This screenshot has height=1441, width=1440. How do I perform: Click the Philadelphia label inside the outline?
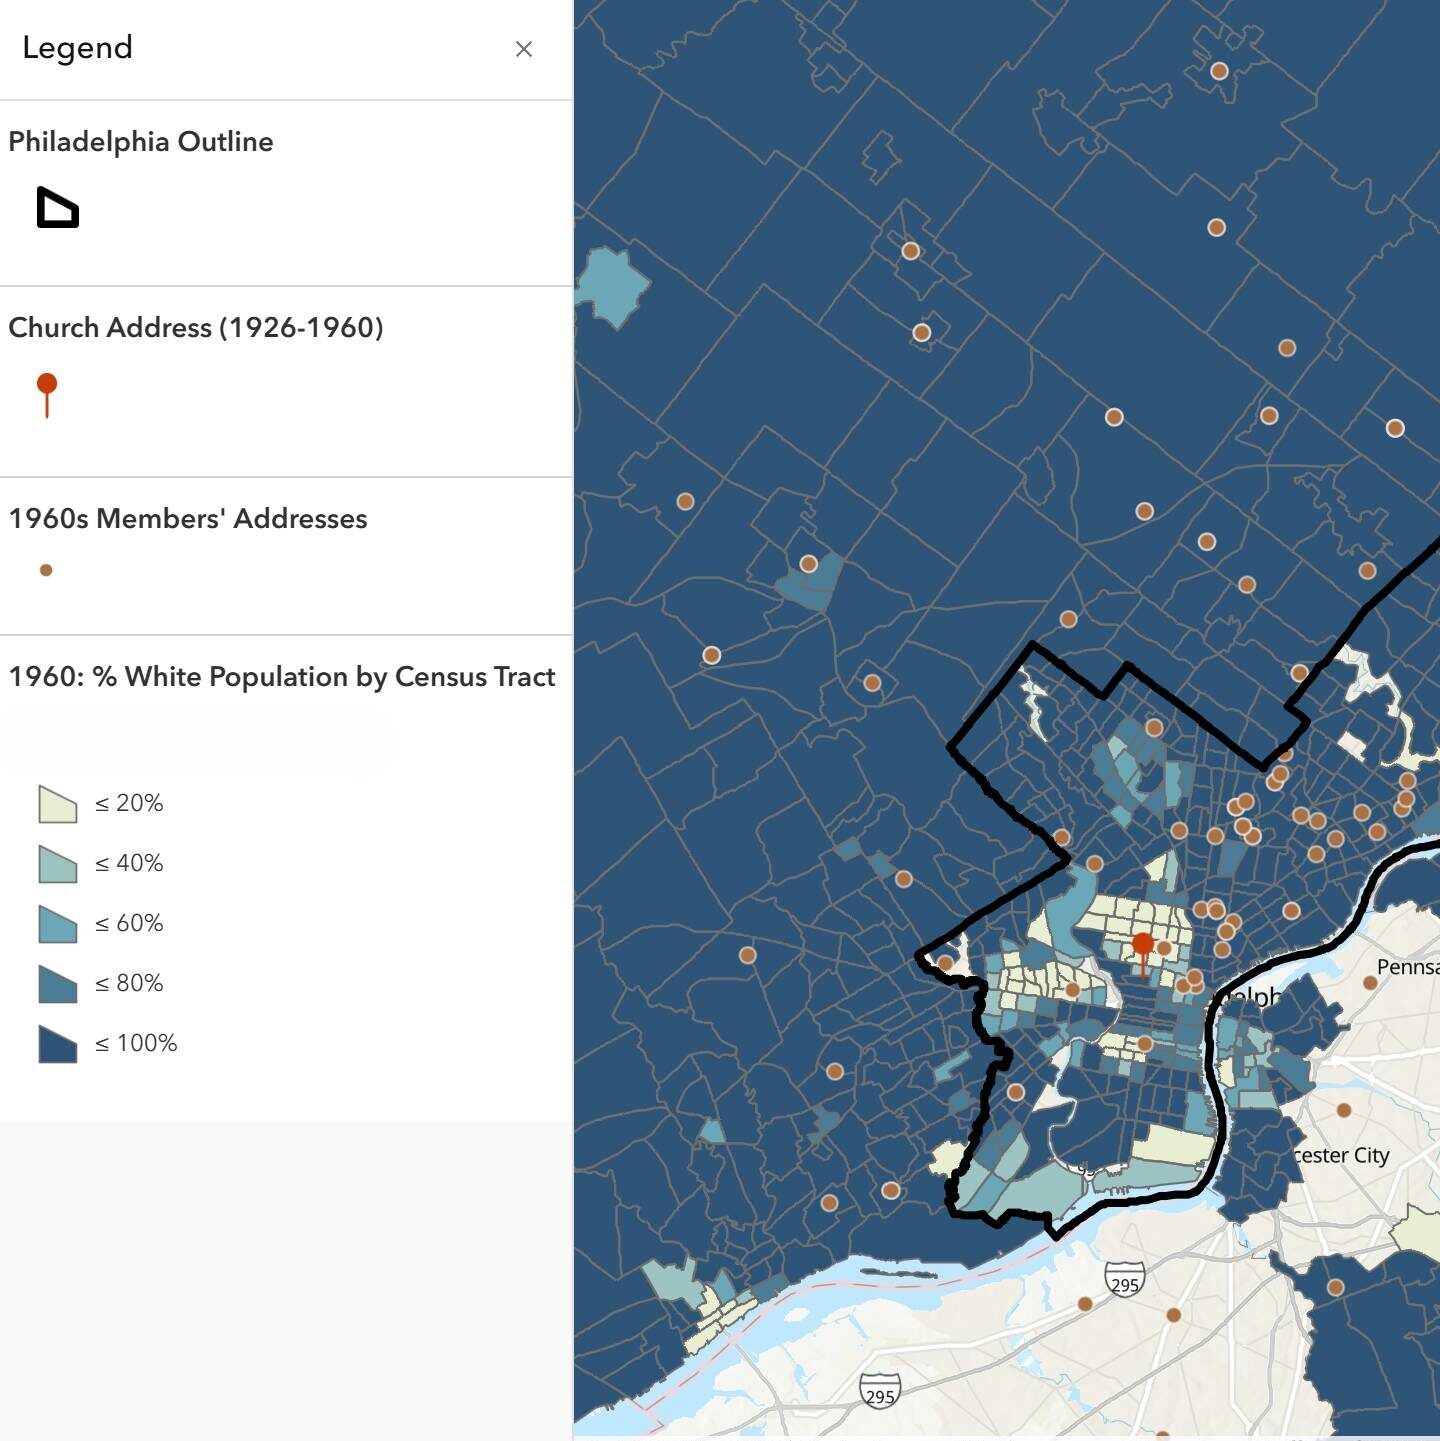pos(1250,997)
